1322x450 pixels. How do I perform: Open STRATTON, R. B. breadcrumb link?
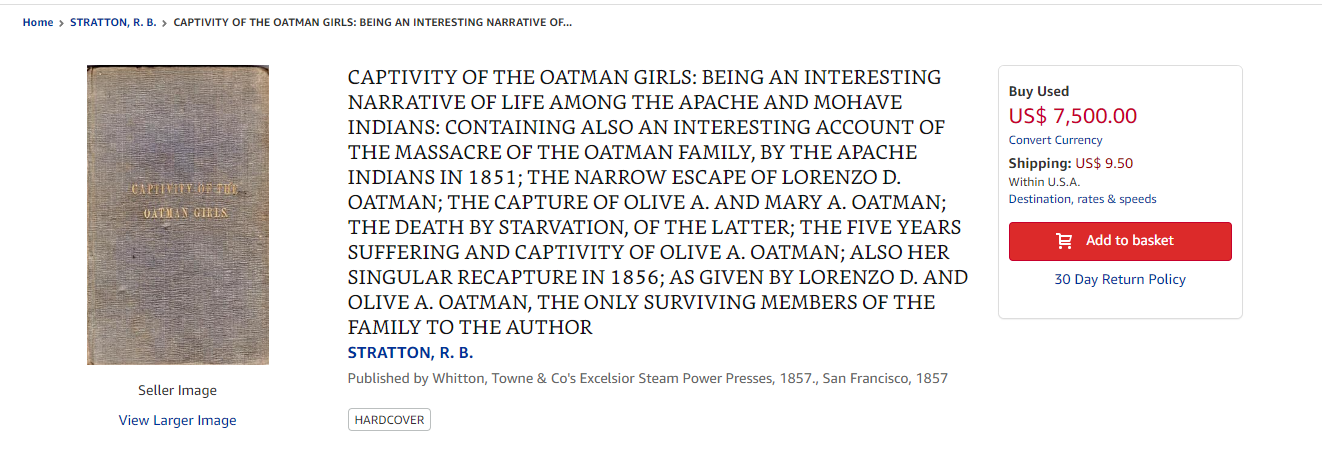113,22
